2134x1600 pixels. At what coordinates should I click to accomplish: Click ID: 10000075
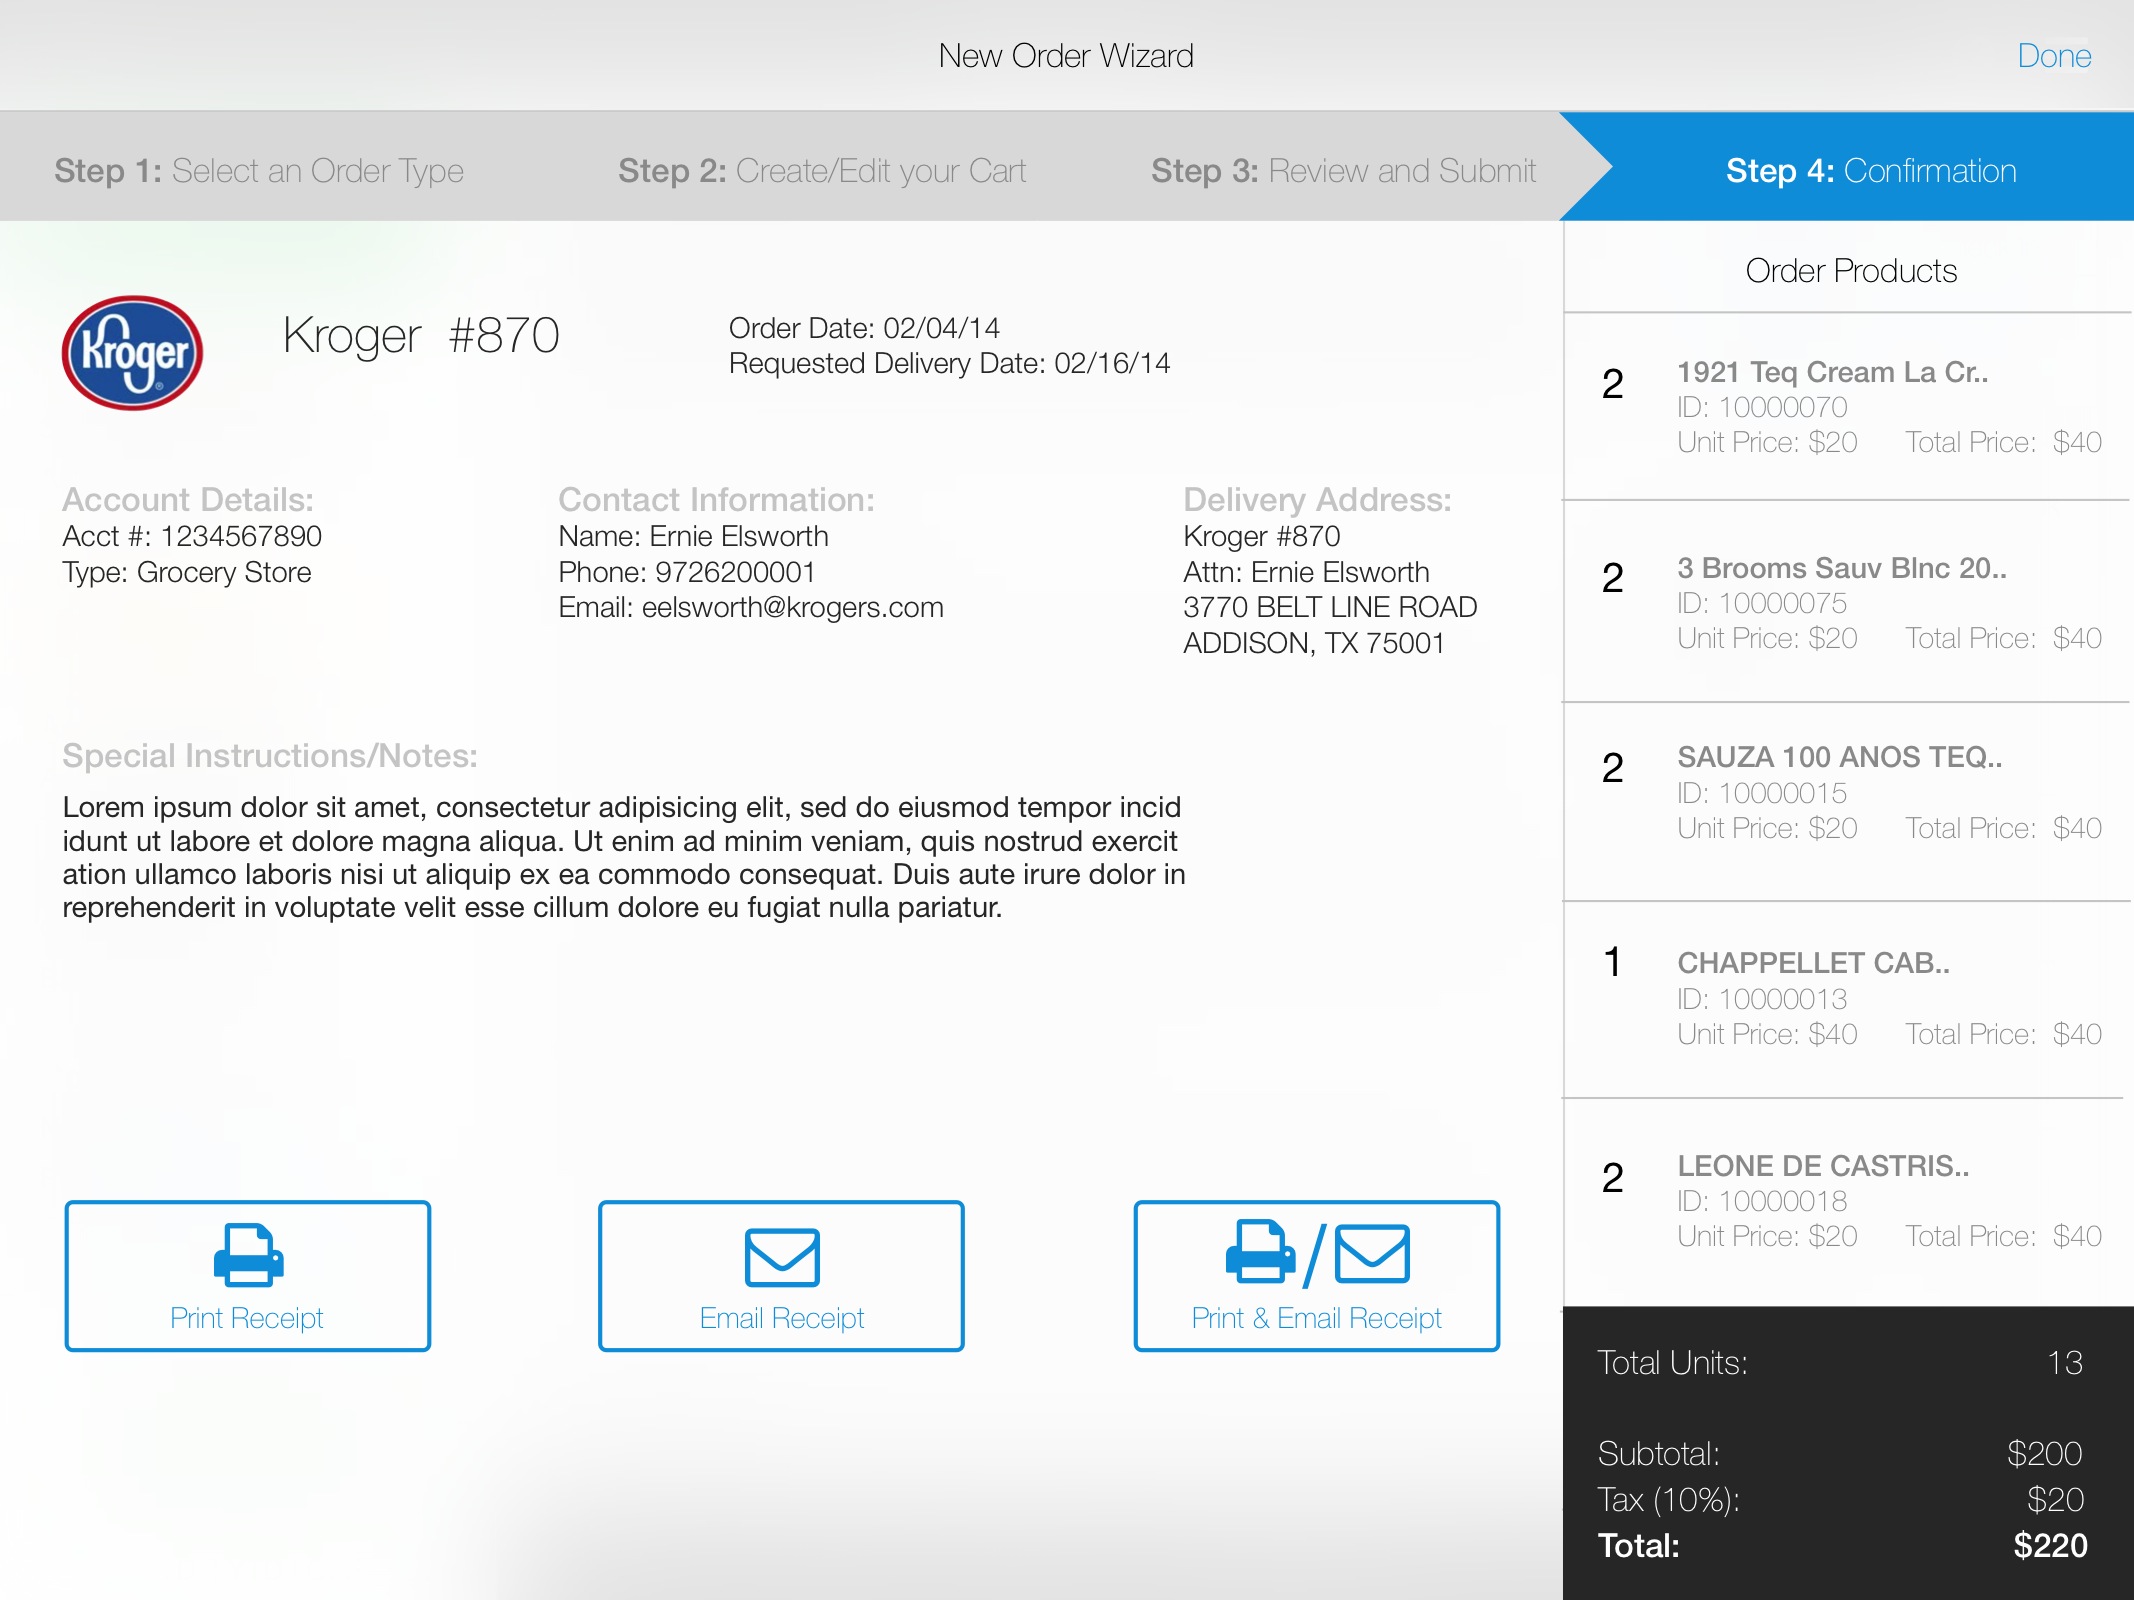[x=1762, y=603]
